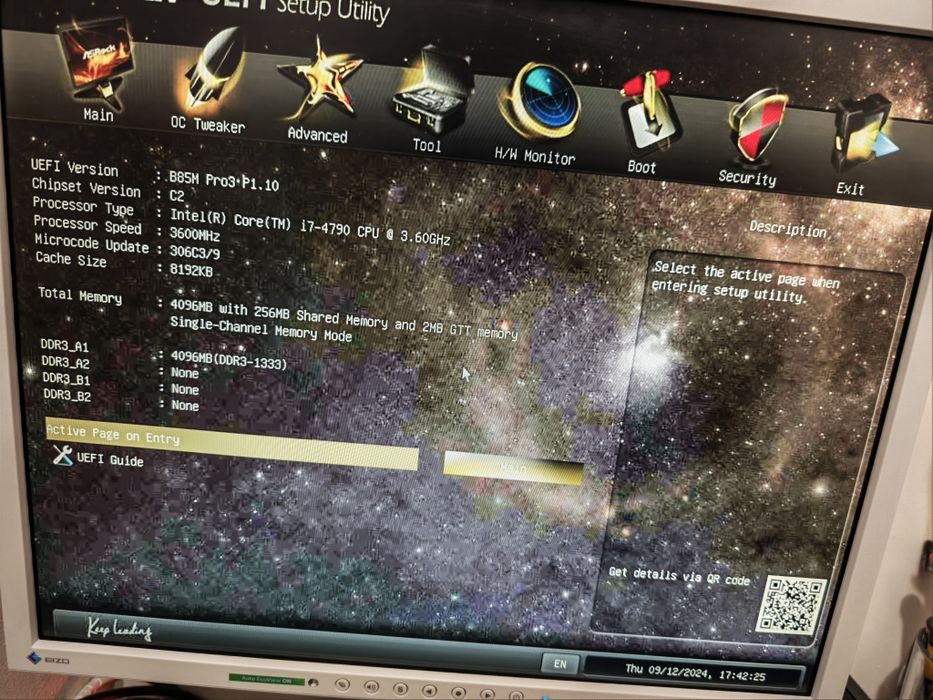
Task: Open the Tool toolbox icon
Action: [431, 92]
